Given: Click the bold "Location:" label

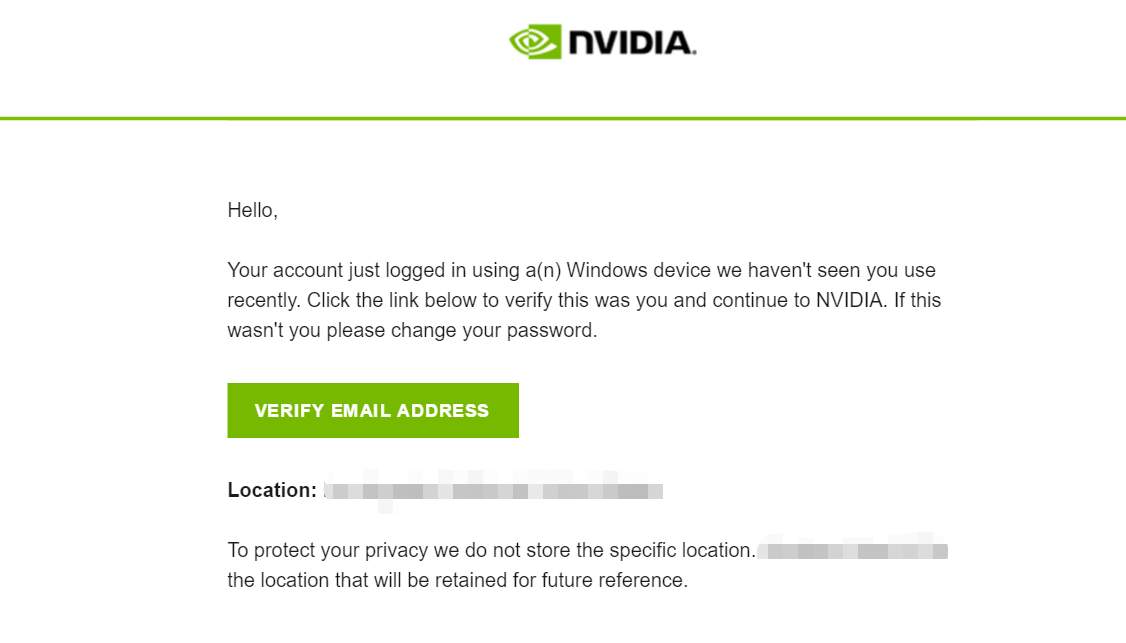Looking at the screenshot, I should [x=272, y=490].
